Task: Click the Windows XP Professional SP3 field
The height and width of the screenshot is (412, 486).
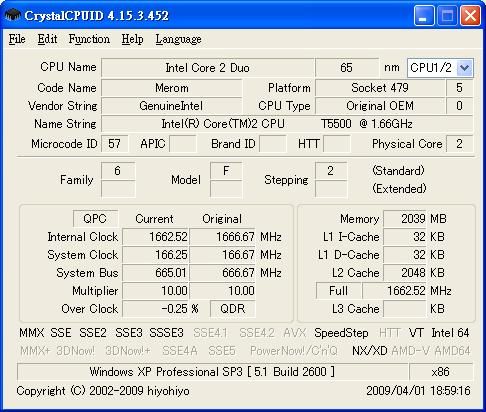Action: [x=213, y=372]
